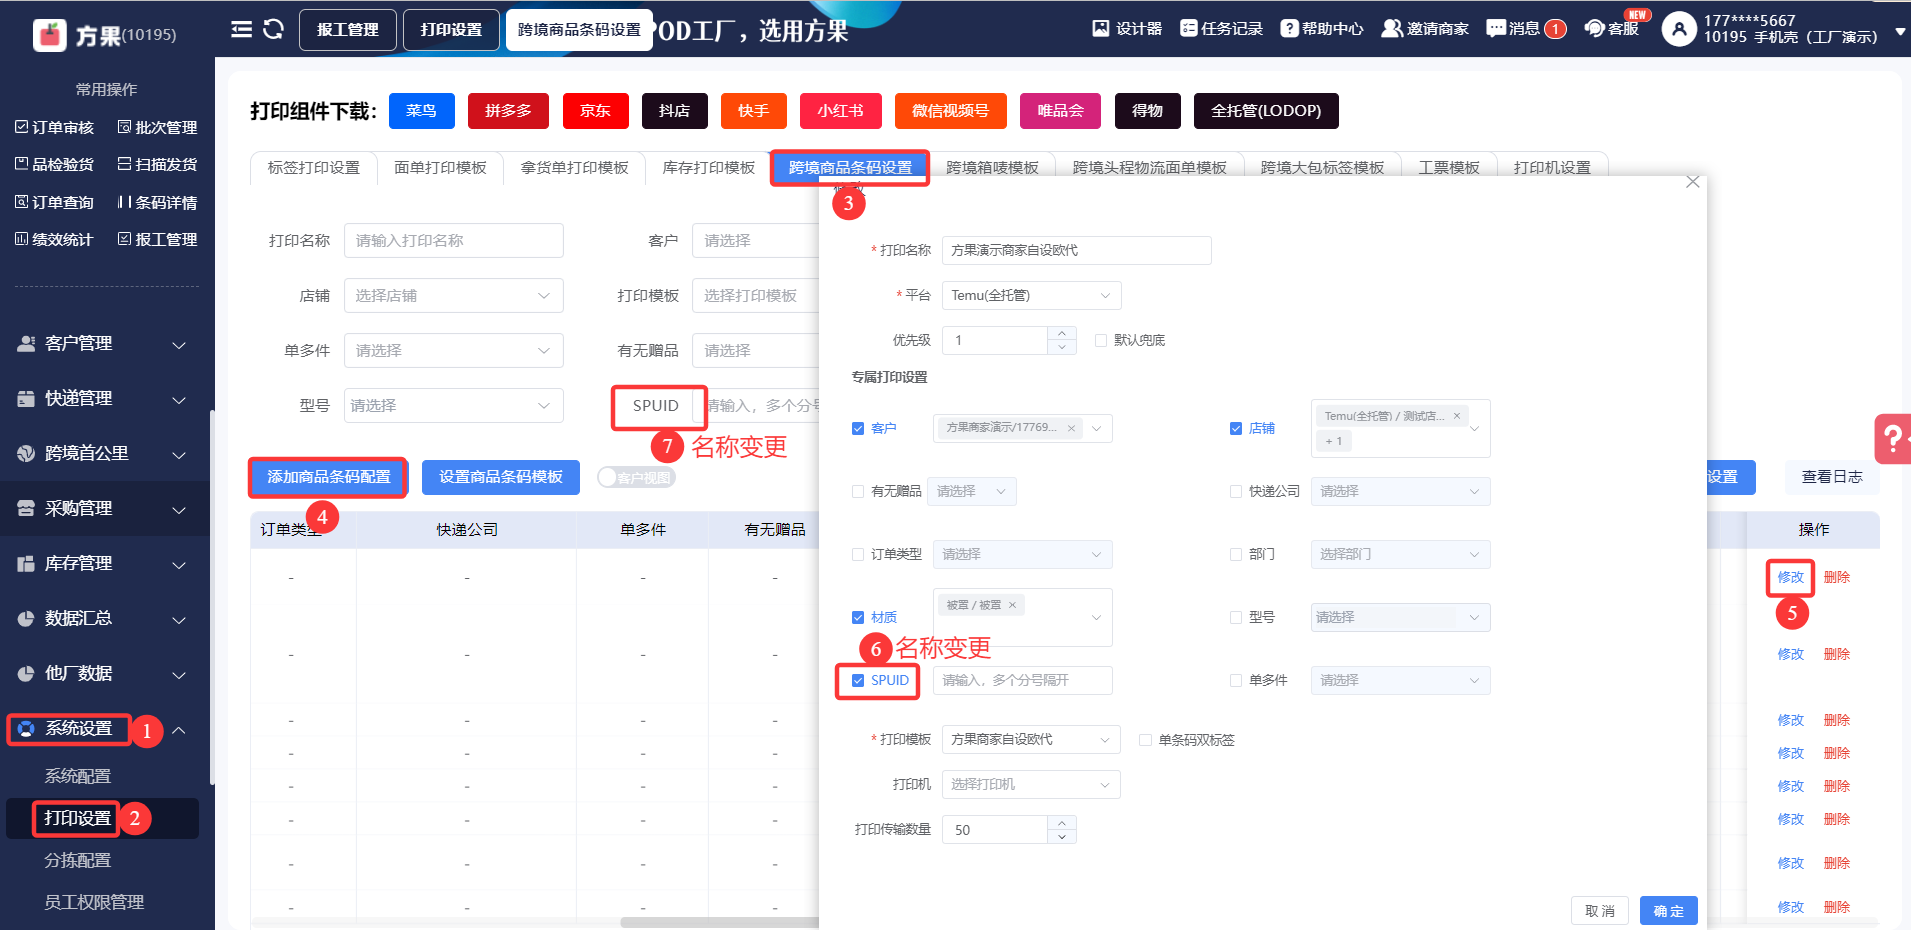The image size is (1911, 930).
Task: Remove the Temu(全托管) store tag
Action: pos(1457,416)
